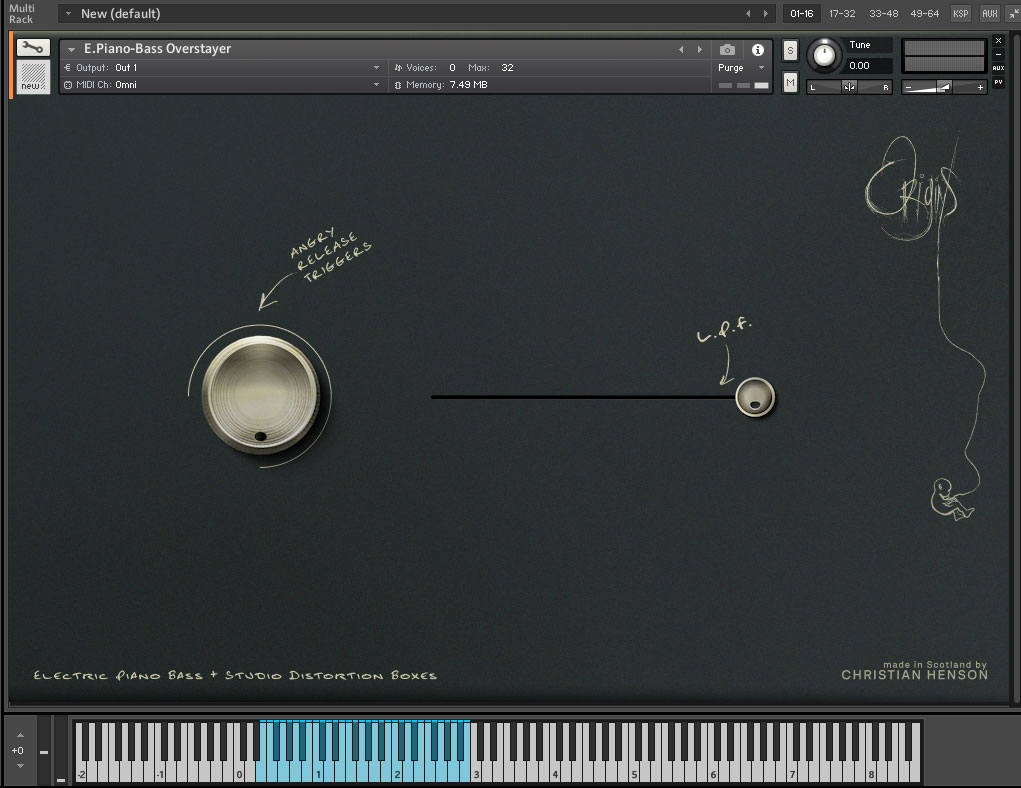This screenshot has width=1021, height=788.
Task: Mute the E.Piano-Bass Overstayer instrument
Action: [790, 82]
